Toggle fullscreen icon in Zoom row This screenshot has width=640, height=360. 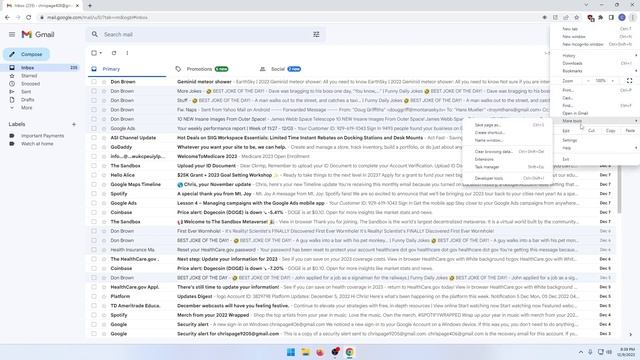[x=629, y=81]
